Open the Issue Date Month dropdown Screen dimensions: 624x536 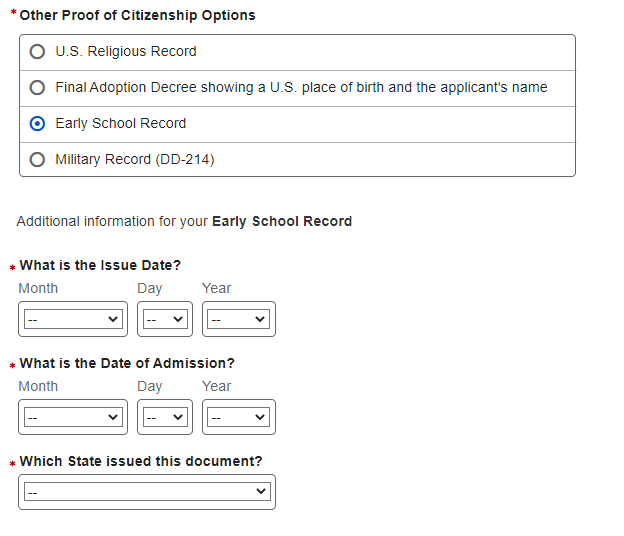click(73, 319)
